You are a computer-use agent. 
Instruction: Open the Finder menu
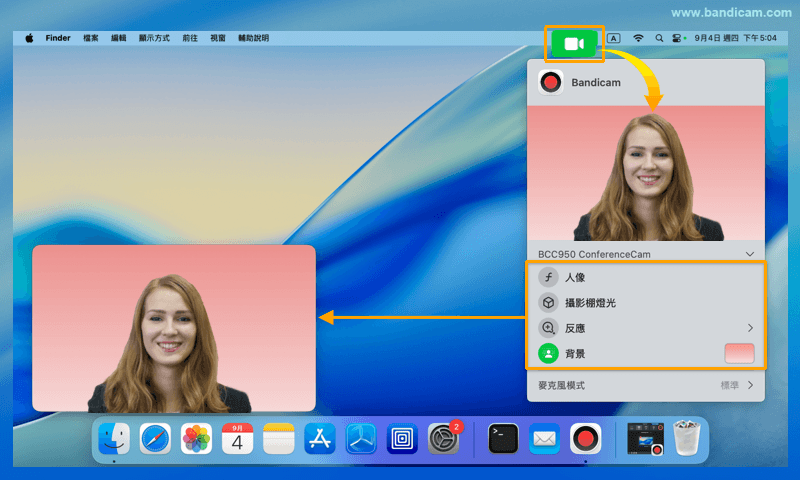(x=58, y=38)
